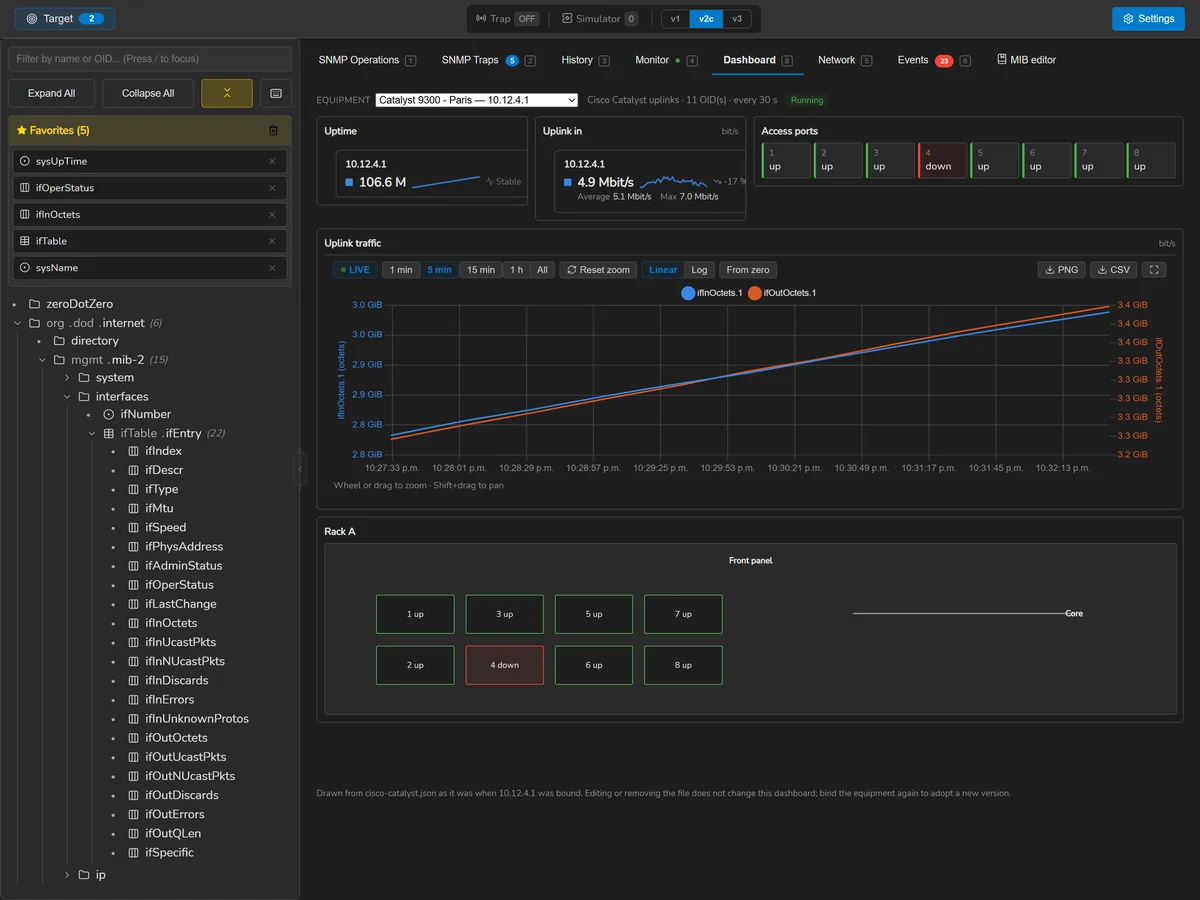Collapse the interfaces folder
The height and width of the screenshot is (900, 1200).
[x=68, y=397]
